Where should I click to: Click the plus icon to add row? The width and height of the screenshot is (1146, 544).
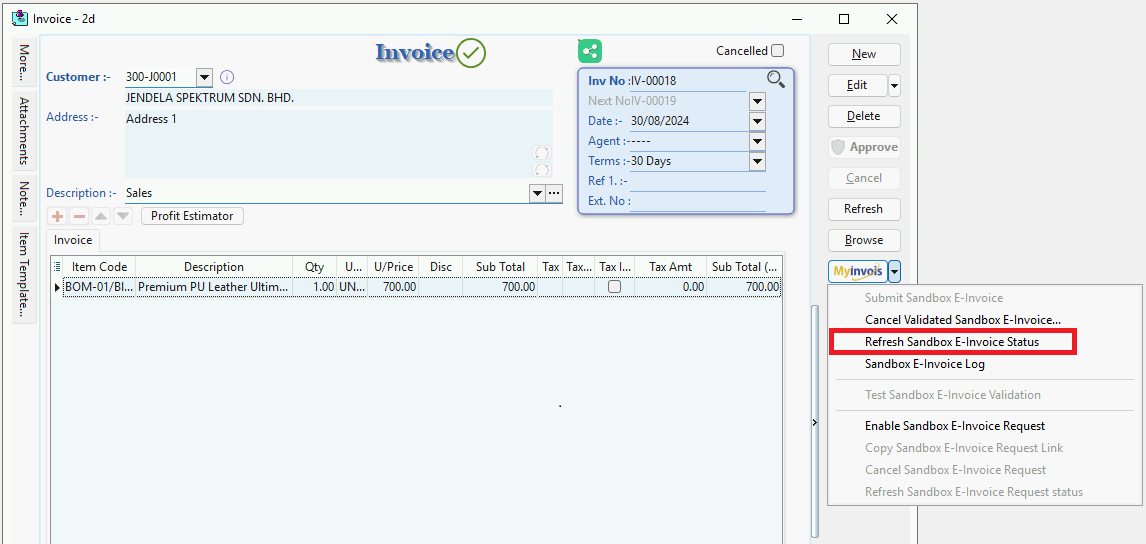point(57,216)
